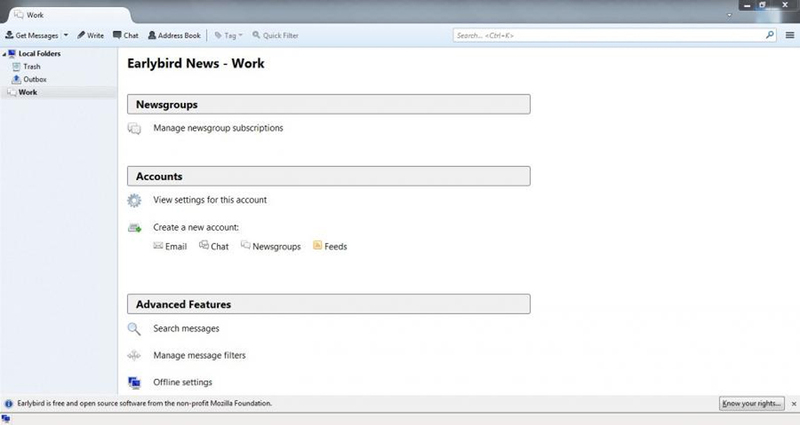Select the Work newsgroup account

tap(28, 92)
